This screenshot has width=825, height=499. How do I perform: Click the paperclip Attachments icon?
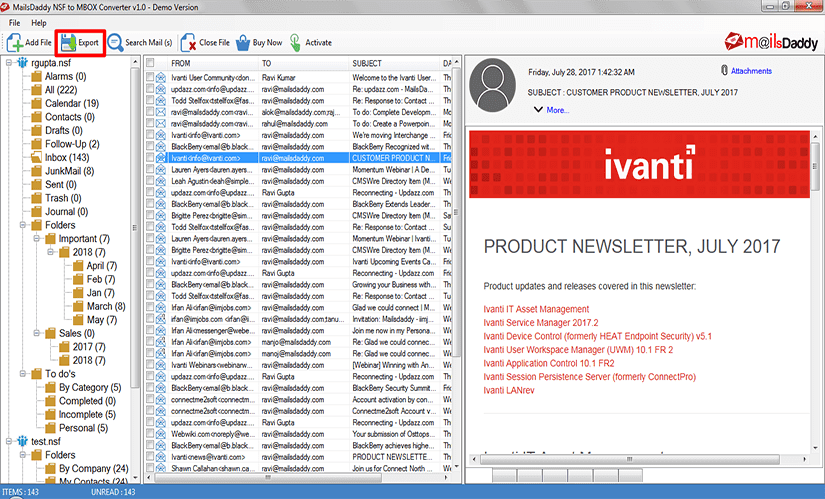tap(724, 71)
